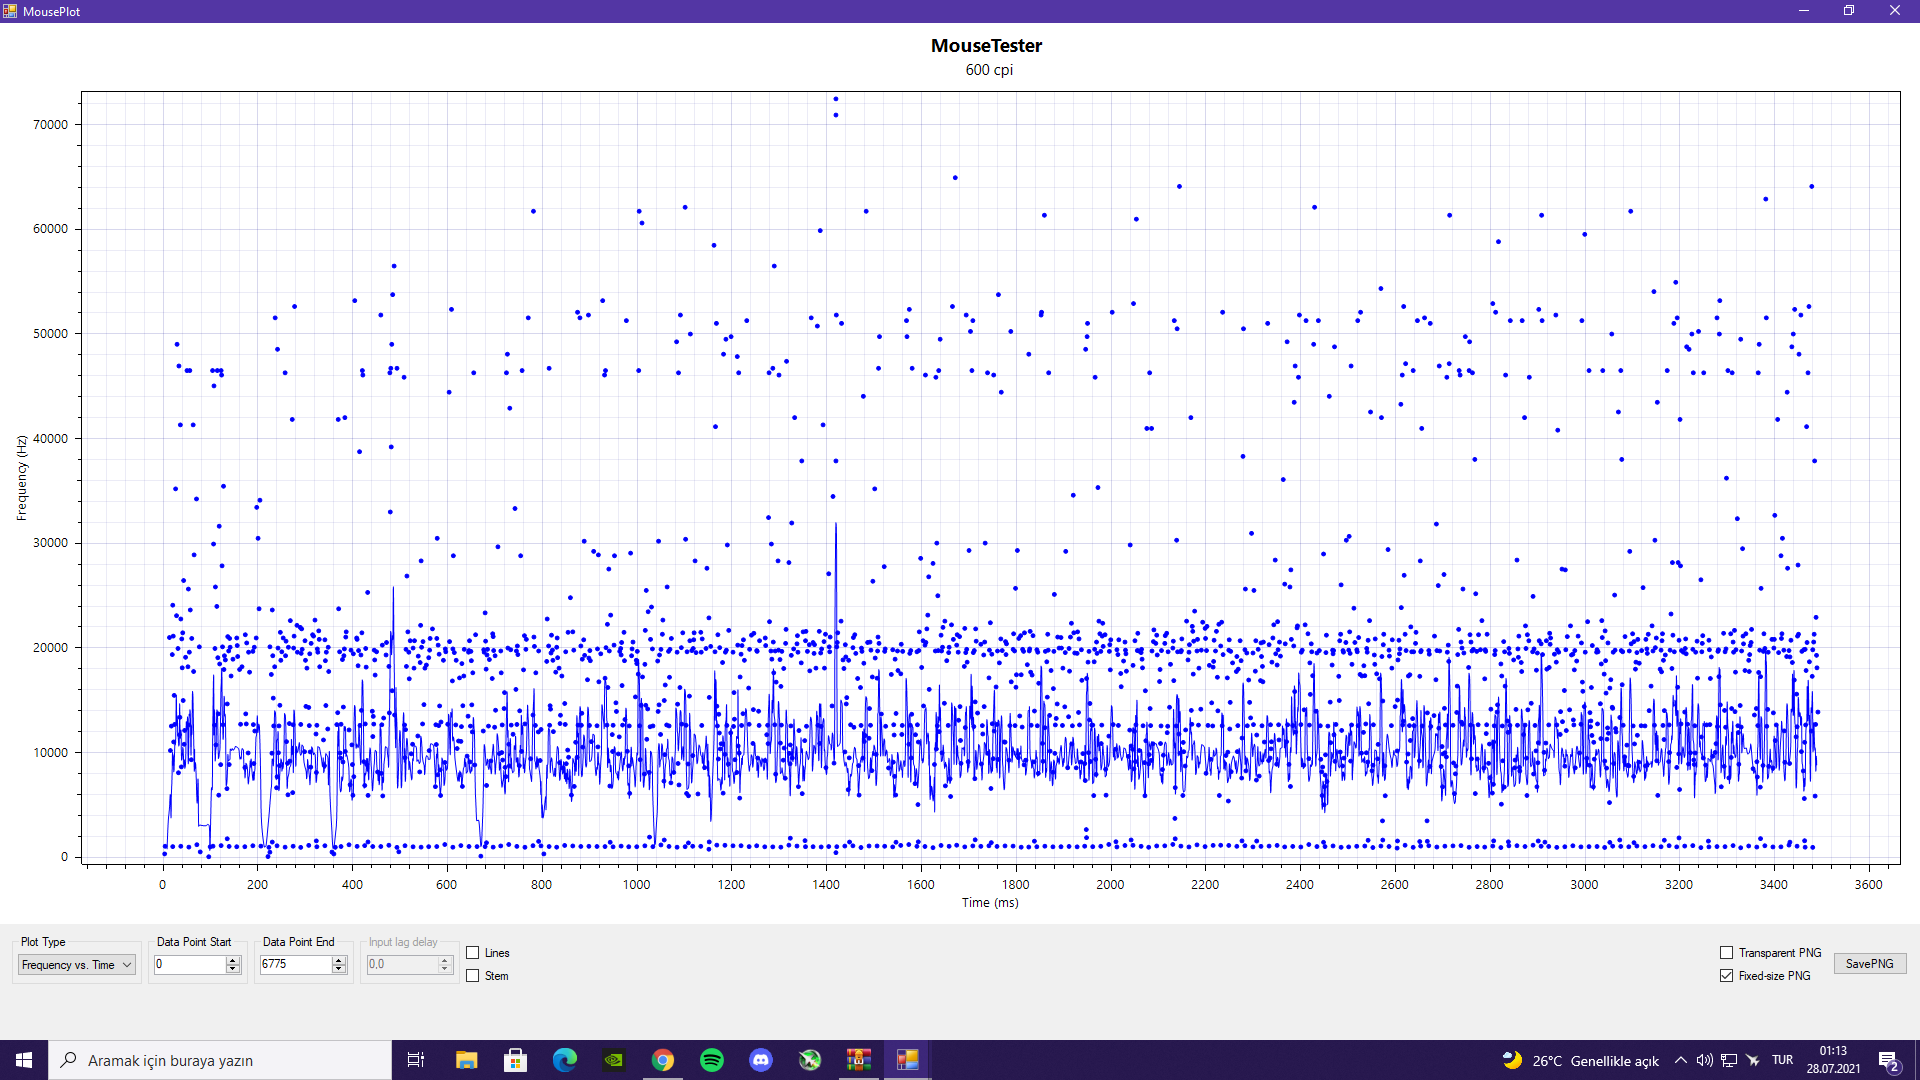
Task: Click the volume speaker tray icon
Action: coord(1705,1060)
